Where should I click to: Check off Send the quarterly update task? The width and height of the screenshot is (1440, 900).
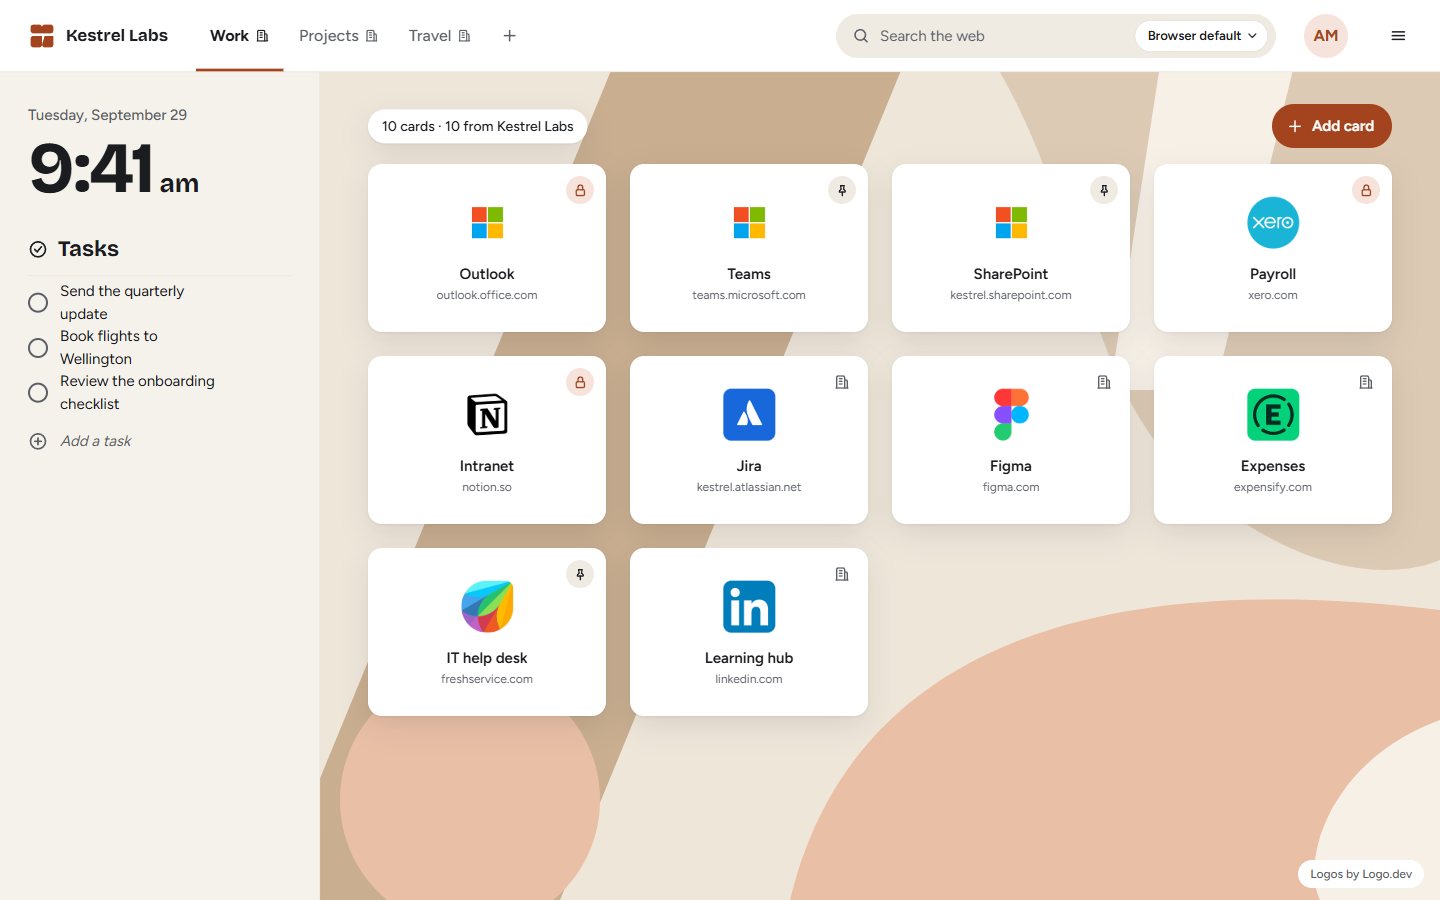[38, 302]
